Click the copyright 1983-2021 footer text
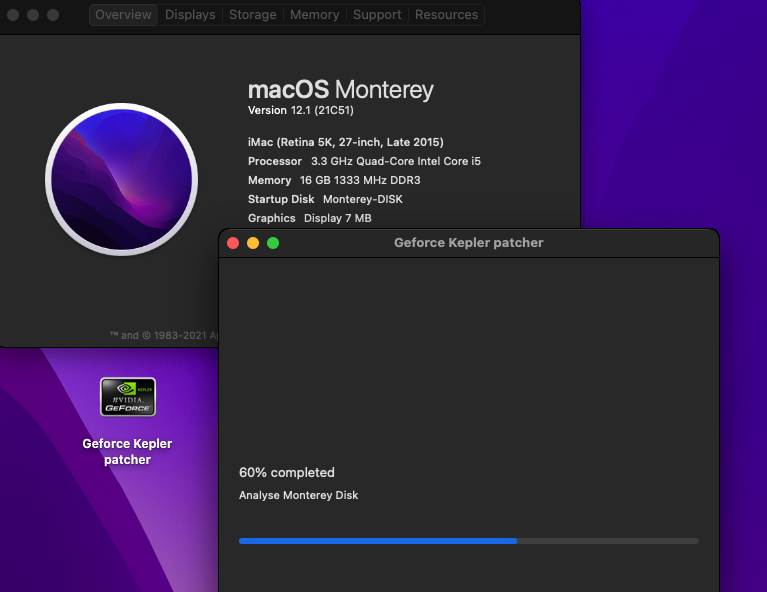Screen dimensions: 767x592 [x=164, y=335]
